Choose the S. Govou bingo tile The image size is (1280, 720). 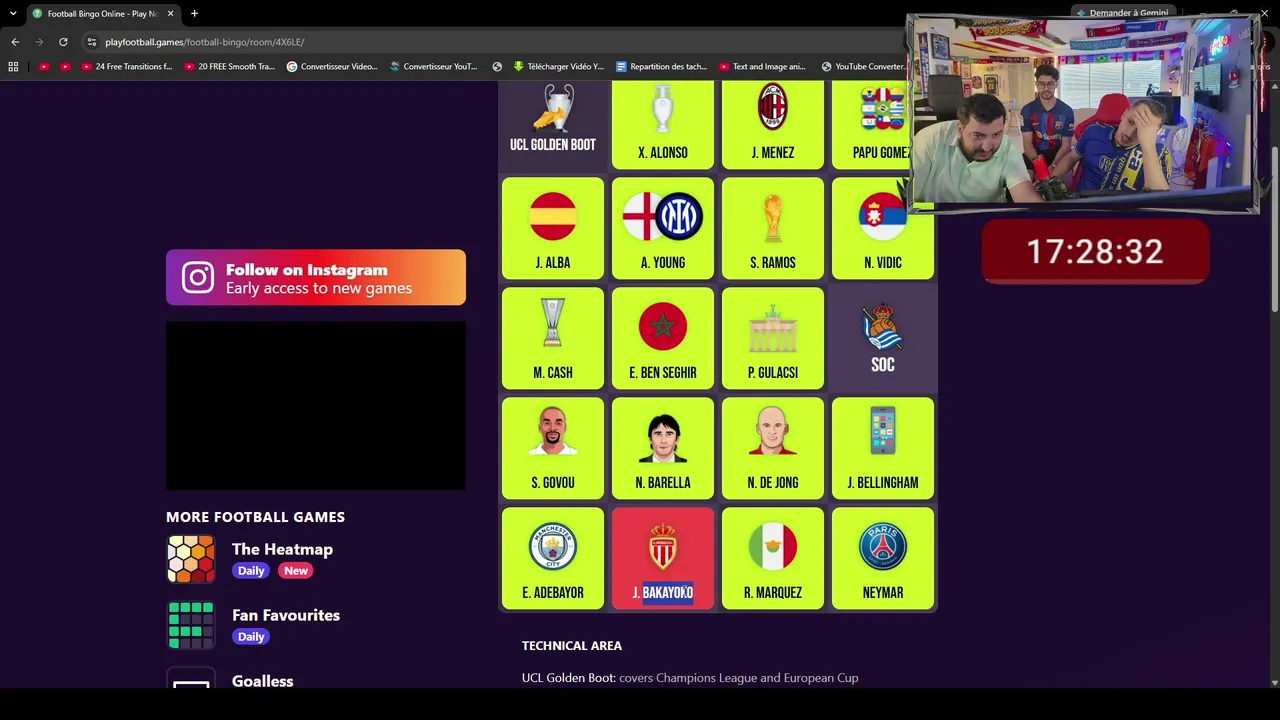pos(553,448)
